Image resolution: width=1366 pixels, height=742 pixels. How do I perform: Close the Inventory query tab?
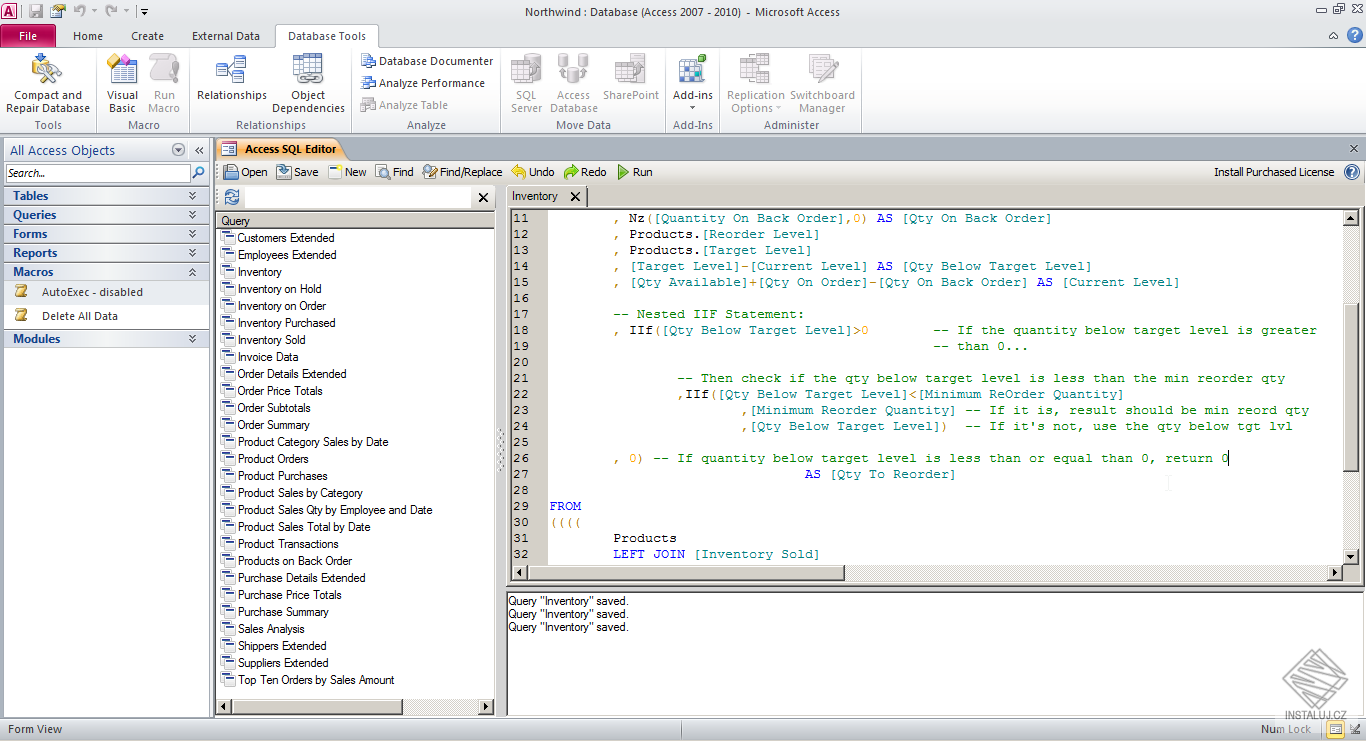click(x=575, y=197)
